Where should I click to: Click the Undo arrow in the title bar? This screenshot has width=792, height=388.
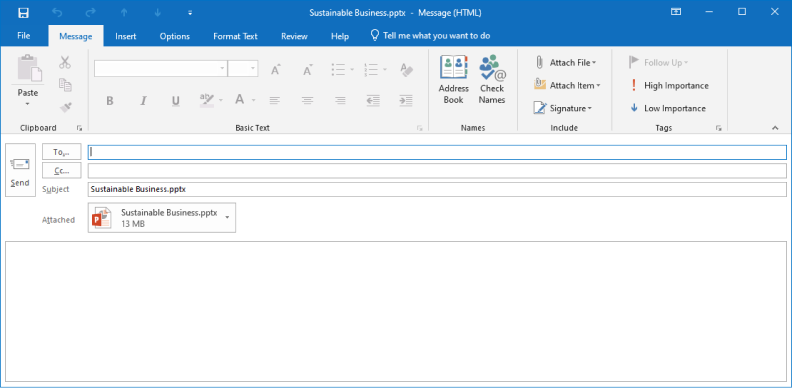click(57, 12)
